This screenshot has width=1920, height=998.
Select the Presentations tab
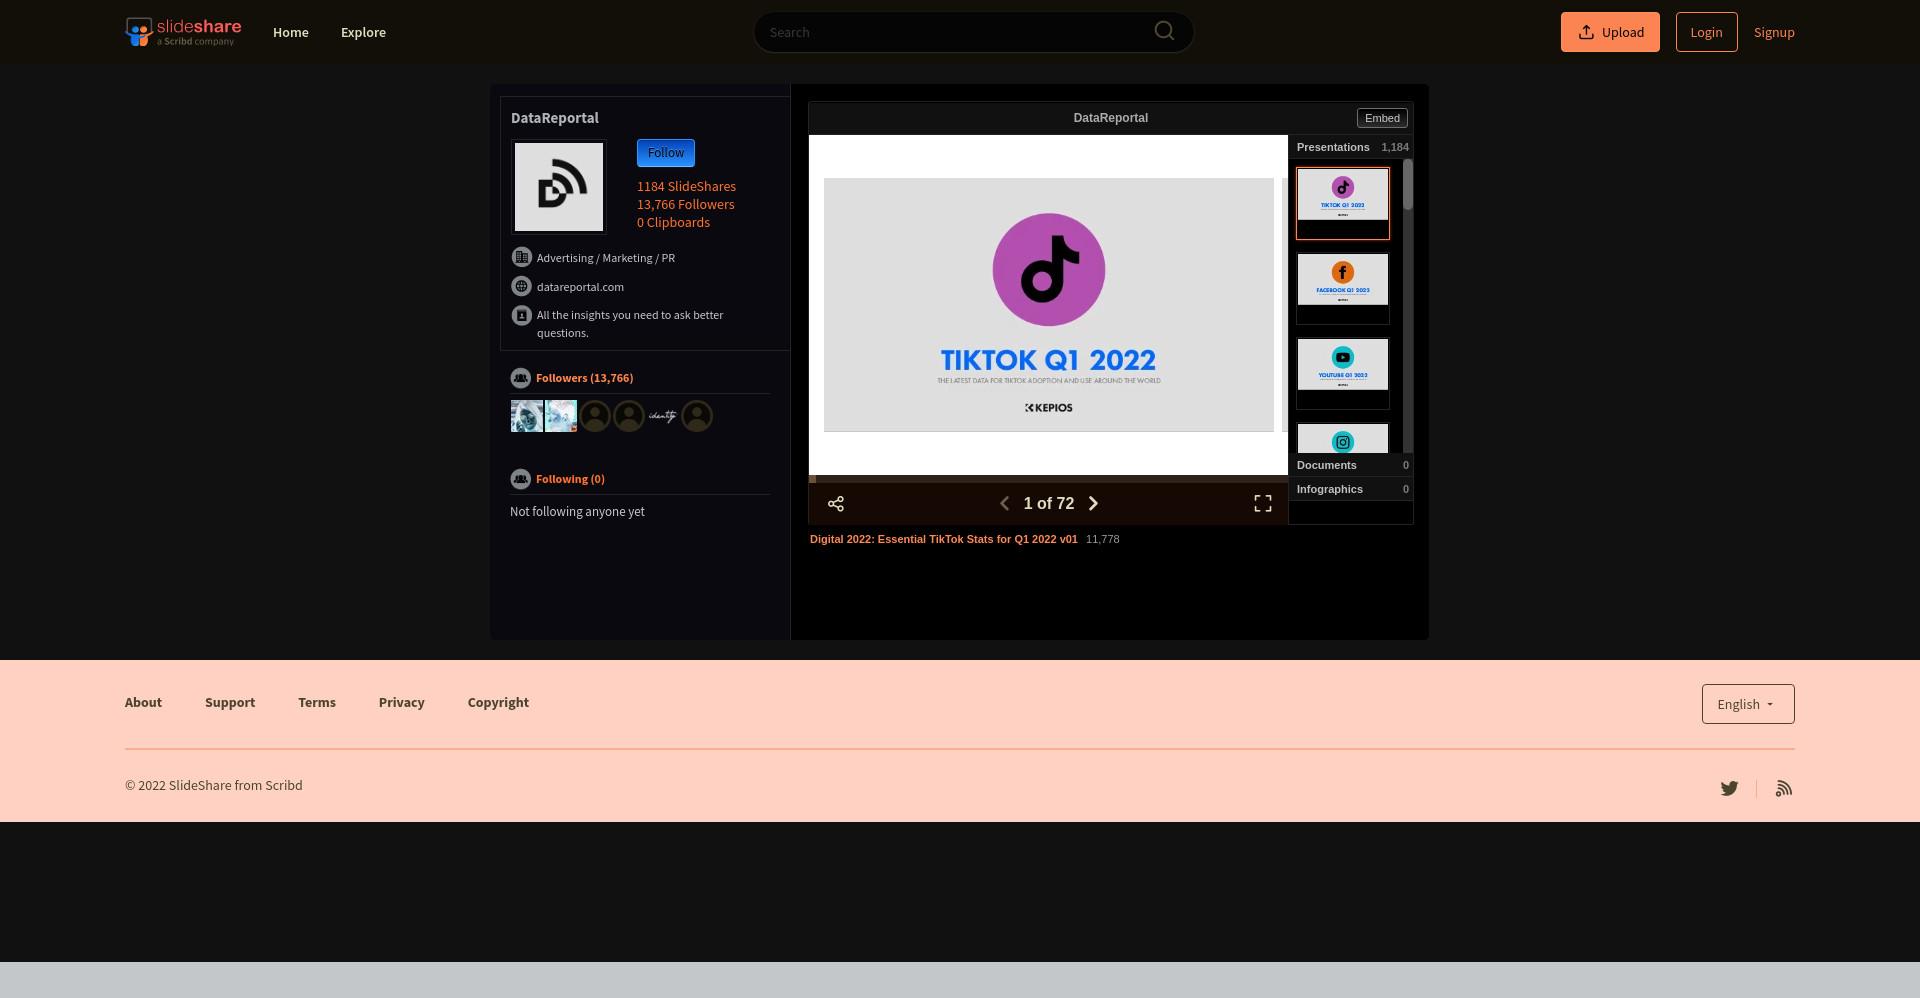pos(1351,147)
